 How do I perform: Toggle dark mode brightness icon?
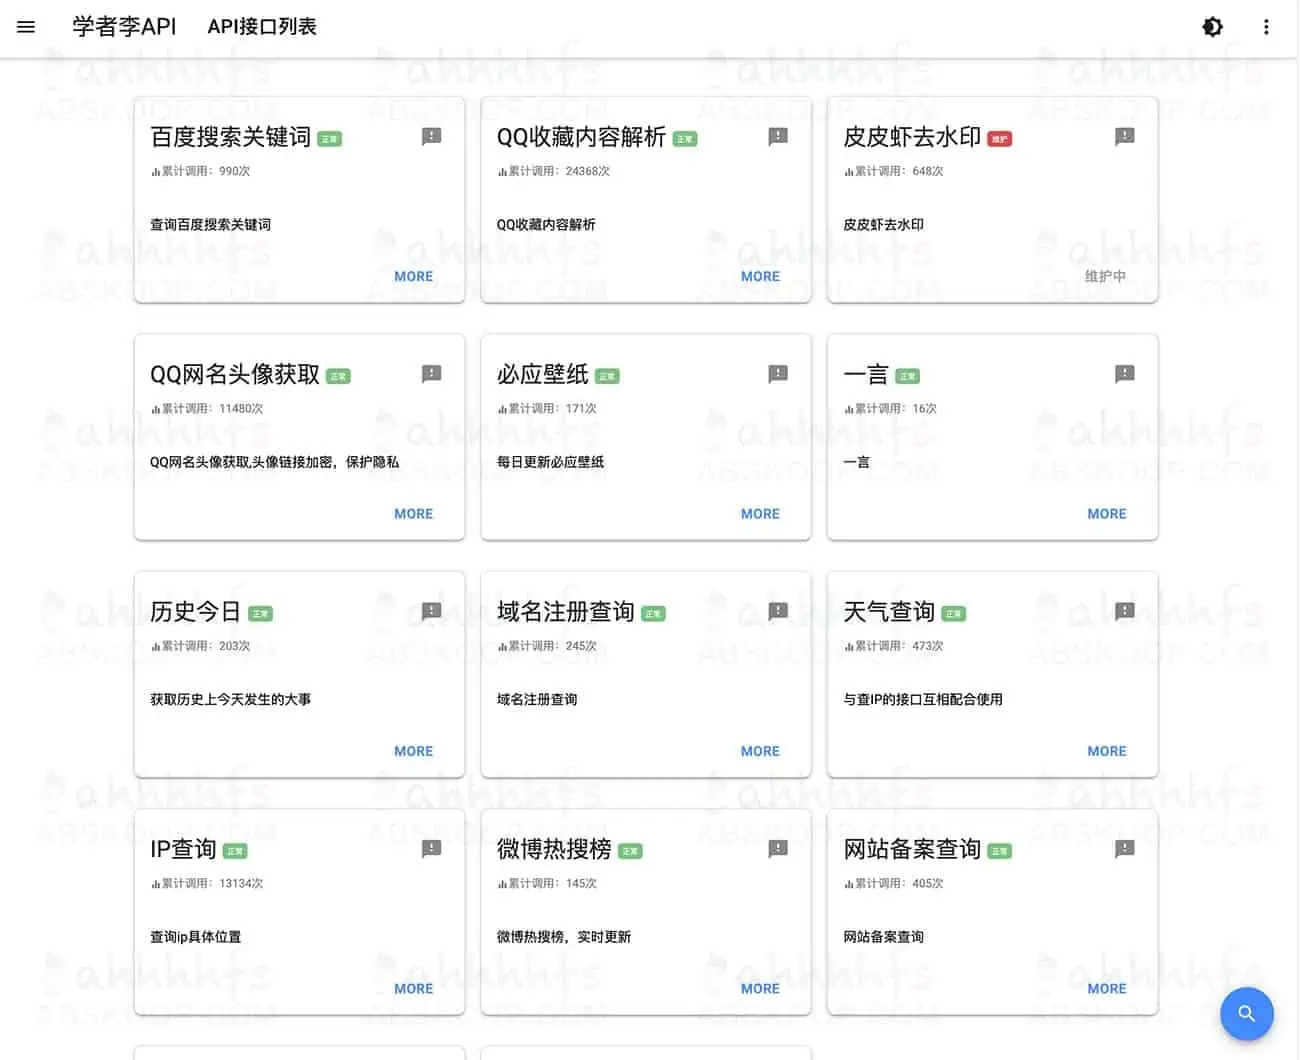click(x=1212, y=27)
